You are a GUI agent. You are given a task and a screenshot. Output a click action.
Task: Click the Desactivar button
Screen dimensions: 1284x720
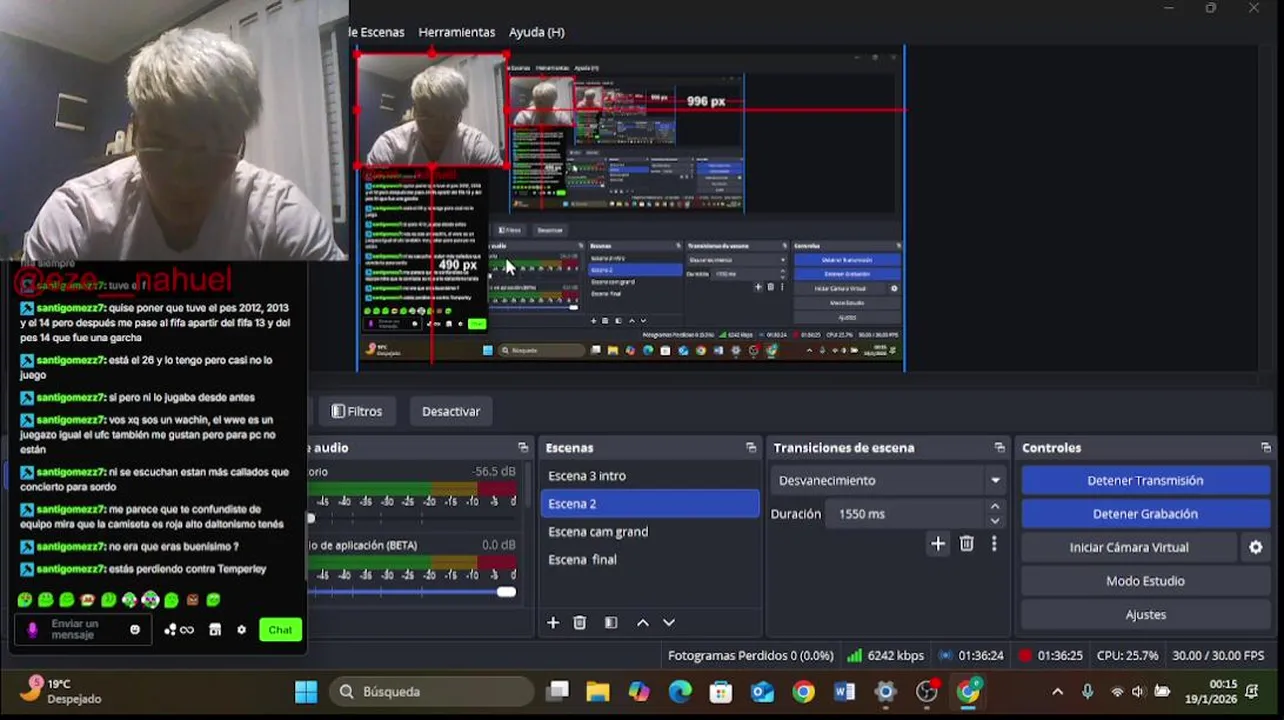click(x=451, y=411)
